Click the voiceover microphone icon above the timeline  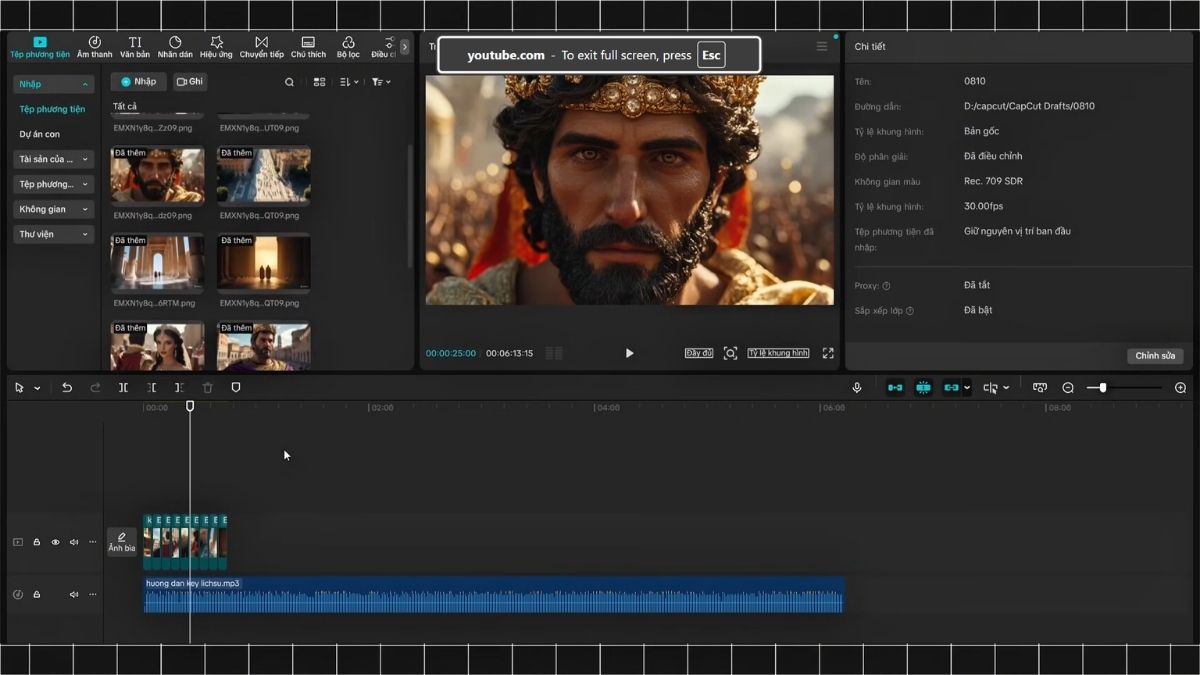click(x=857, y=387)
